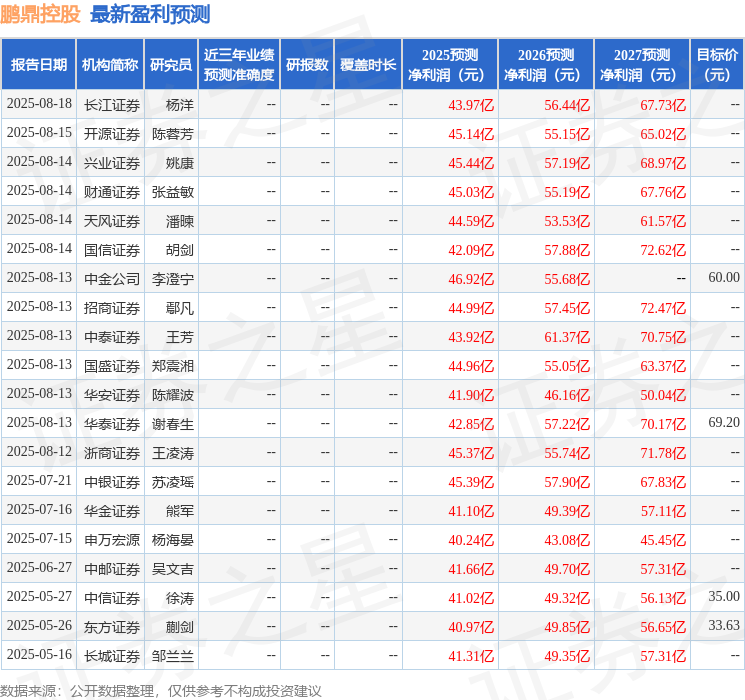Click the 覆盖时长 column header
This screenshot has width=745, height=700.
point(368,65)
